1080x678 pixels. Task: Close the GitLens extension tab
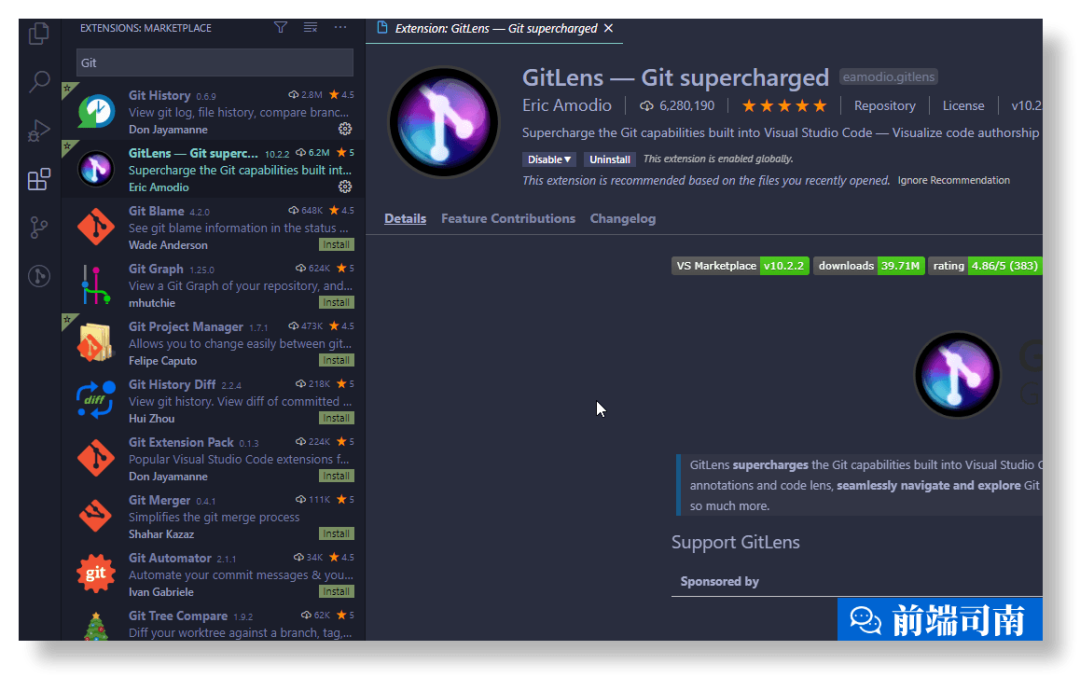[x=608, y=28]
